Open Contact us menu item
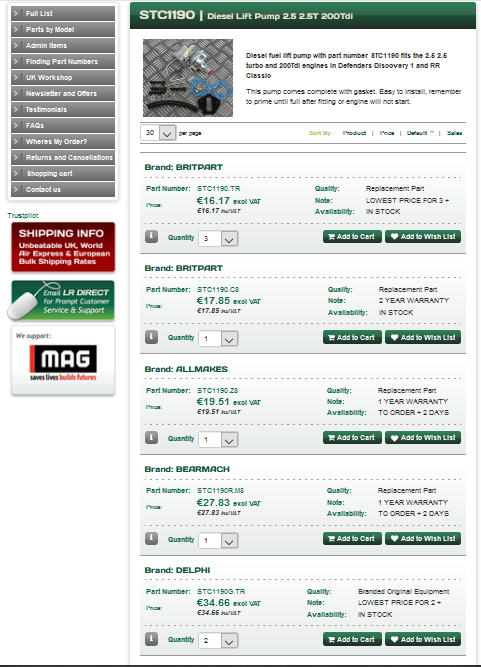481x667 pixels. pyautogui.click(x=63, y=190)
